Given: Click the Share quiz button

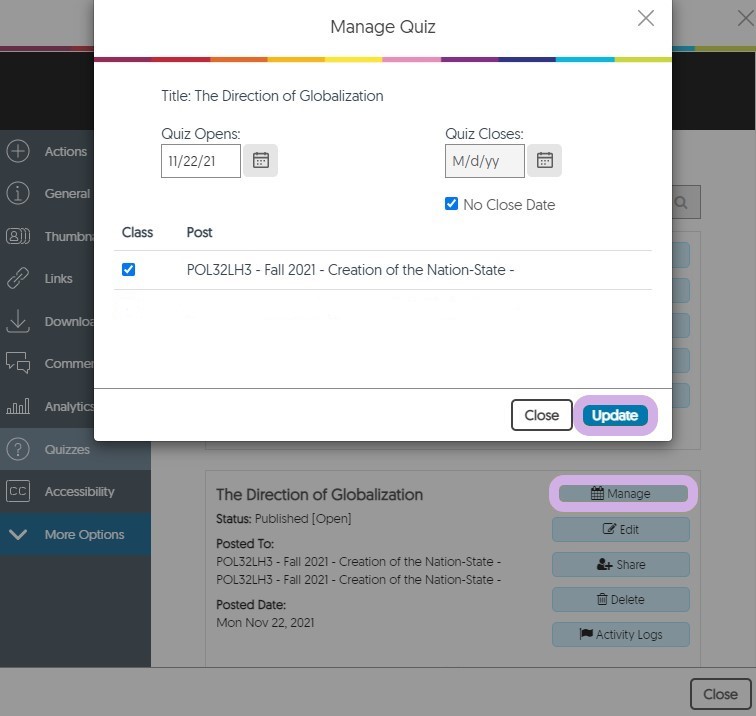Looking at the screenshot, I should coord(621,565).
